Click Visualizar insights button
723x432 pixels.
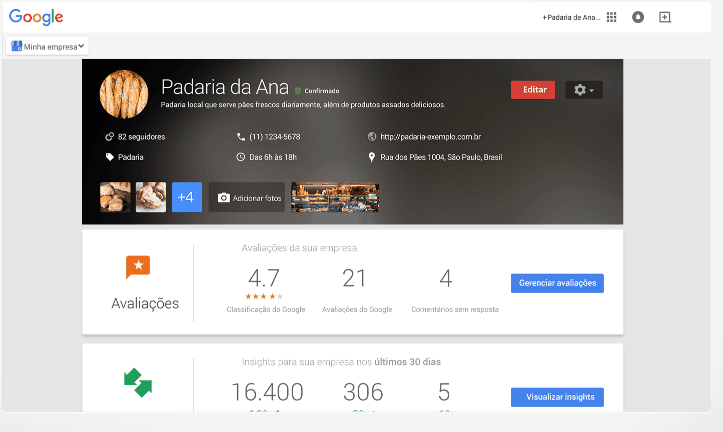click(557, 397)
